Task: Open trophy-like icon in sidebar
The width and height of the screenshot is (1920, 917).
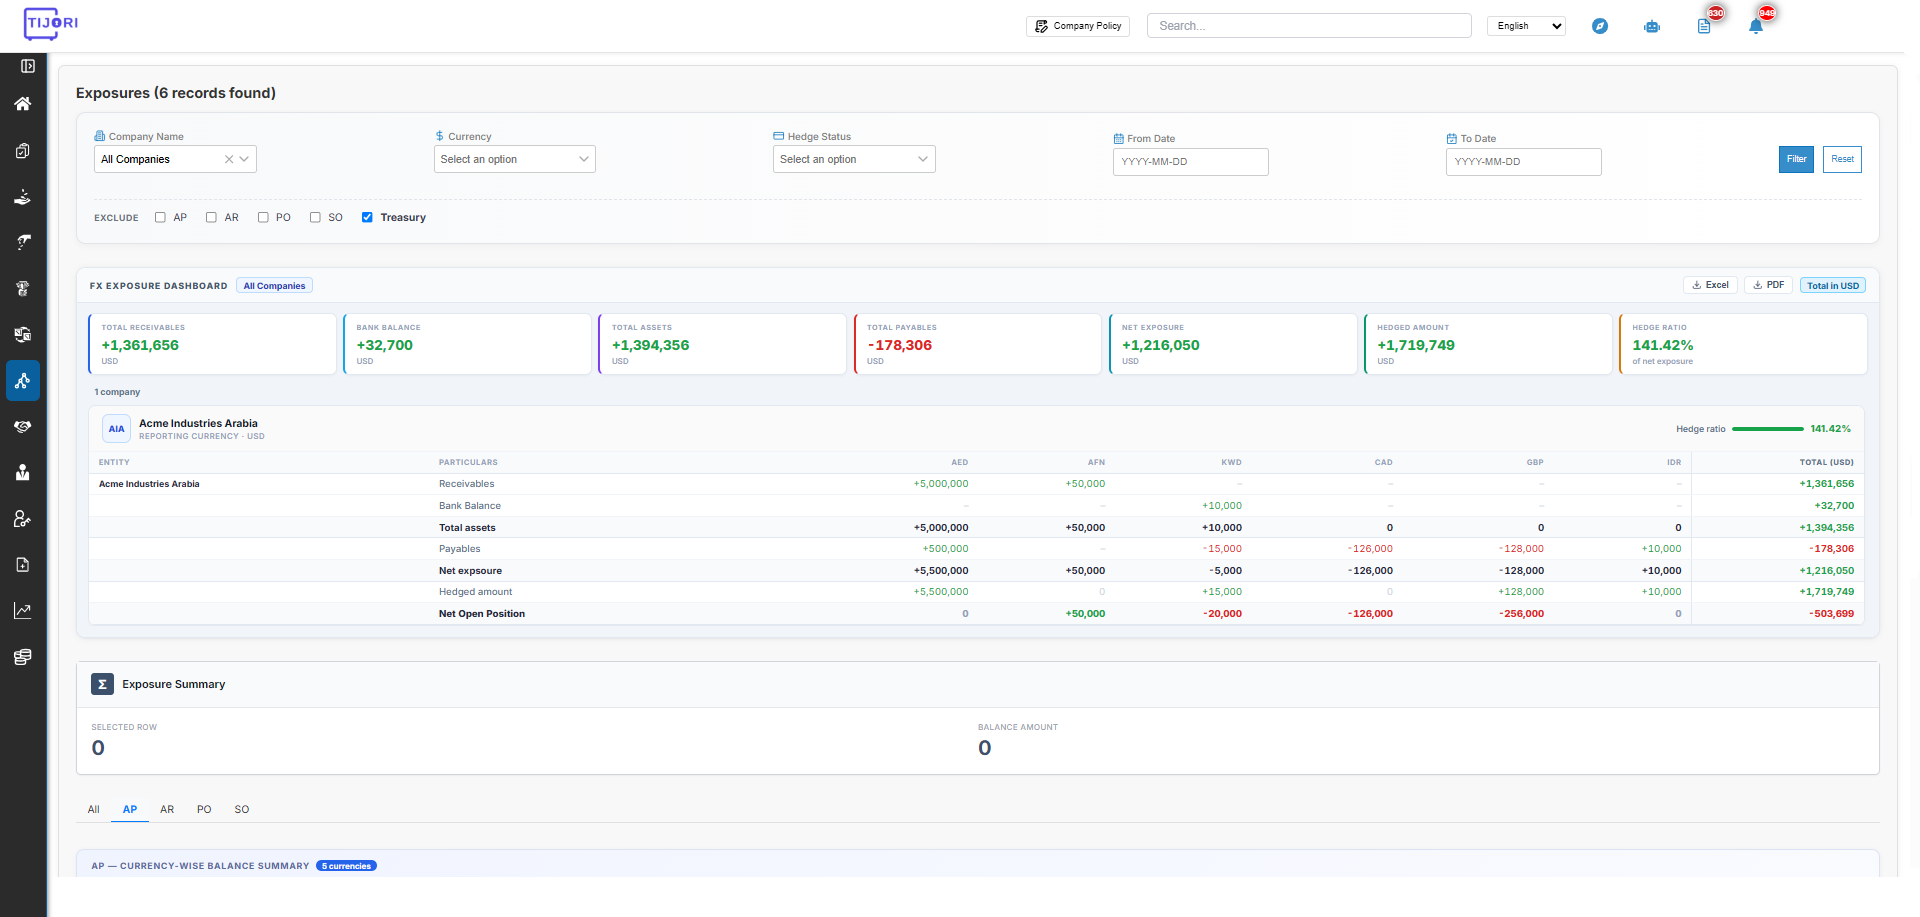Action: [x=22, y=289]
